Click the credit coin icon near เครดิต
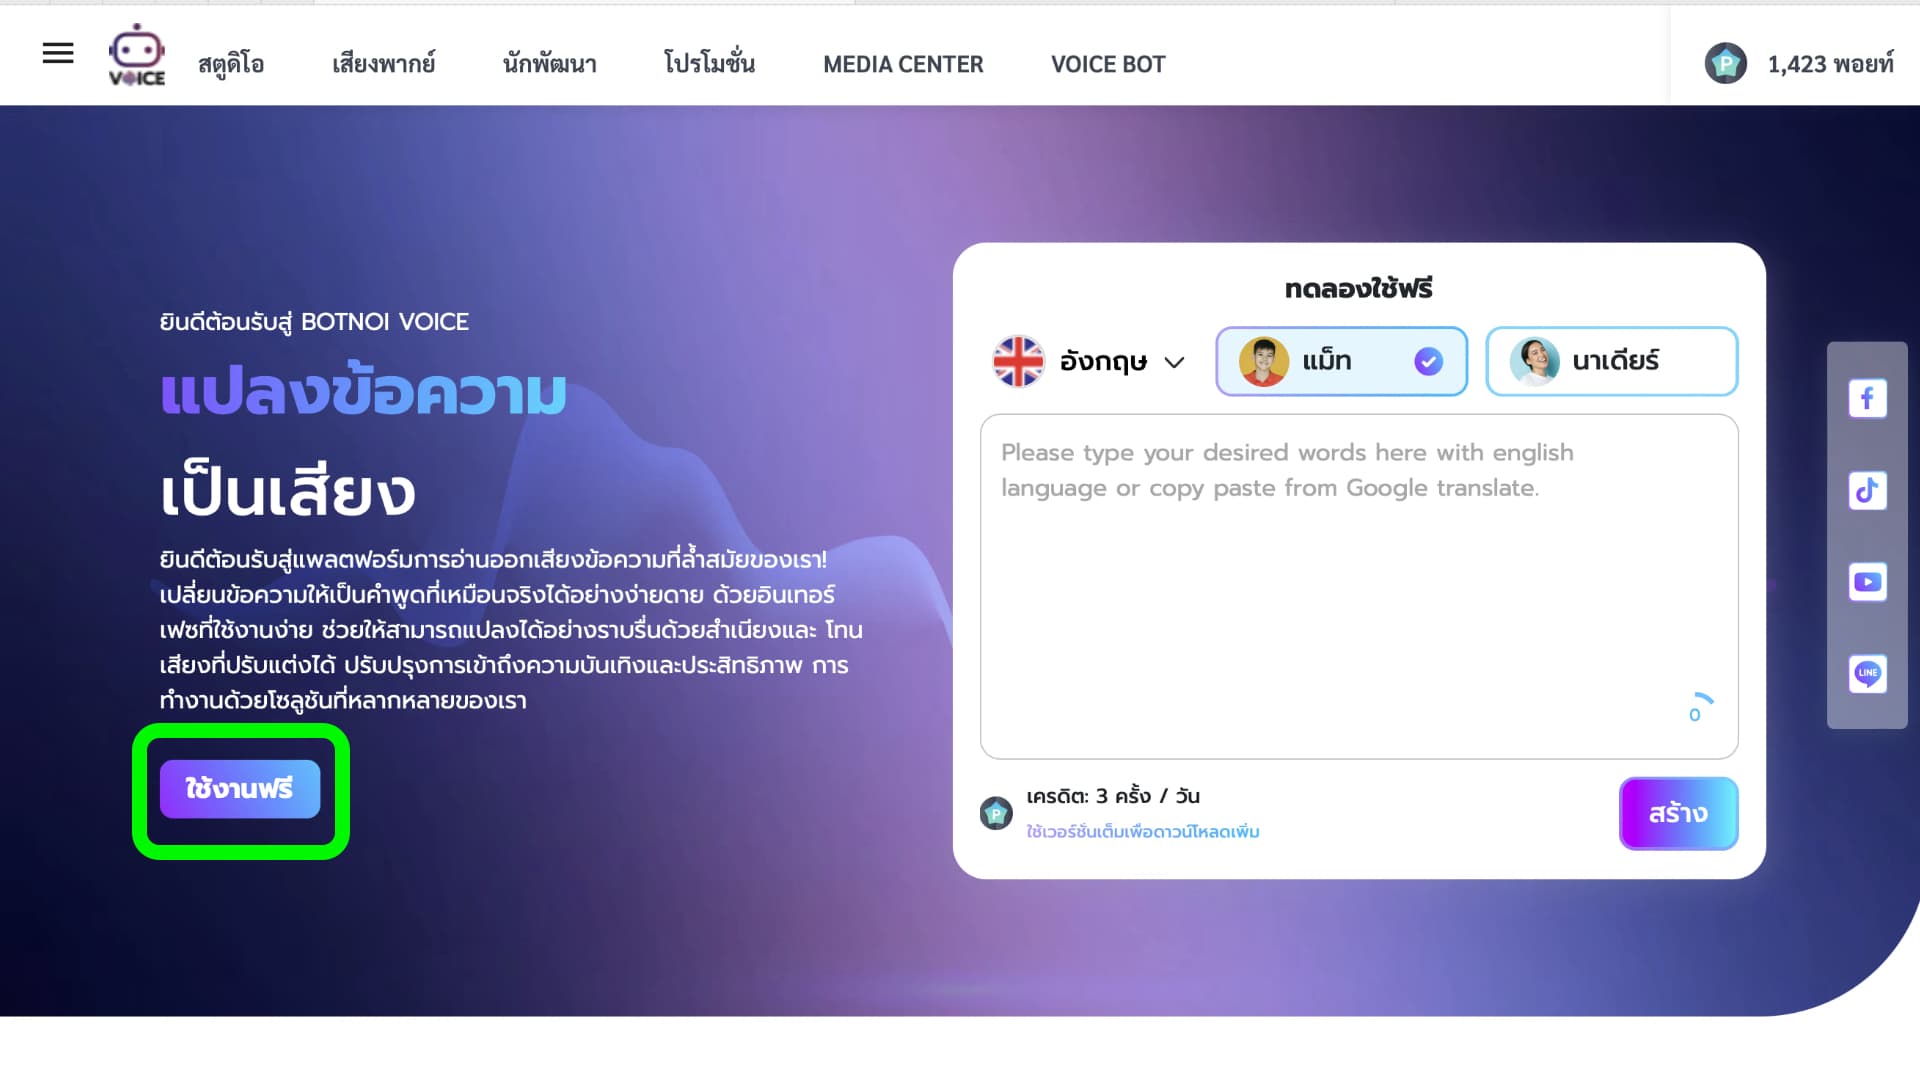This screenshot has height=1080, width=1920. tap(996, 813)
